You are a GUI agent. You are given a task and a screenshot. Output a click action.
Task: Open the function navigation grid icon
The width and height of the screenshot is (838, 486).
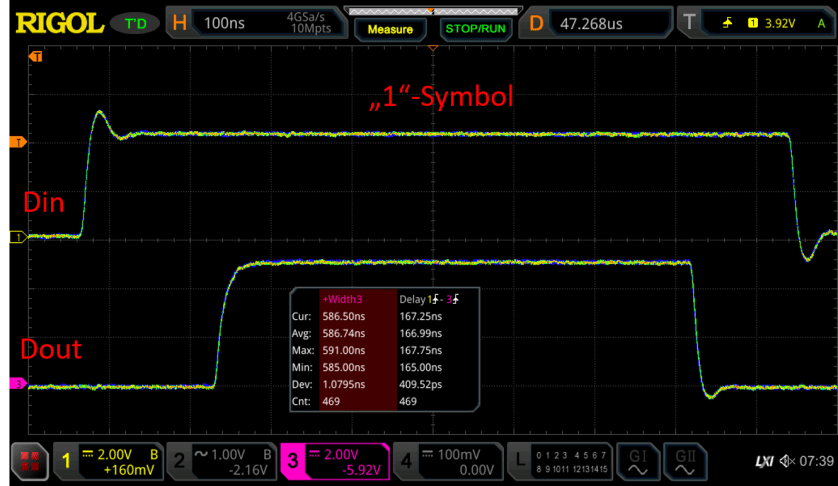tap(27, 461)
